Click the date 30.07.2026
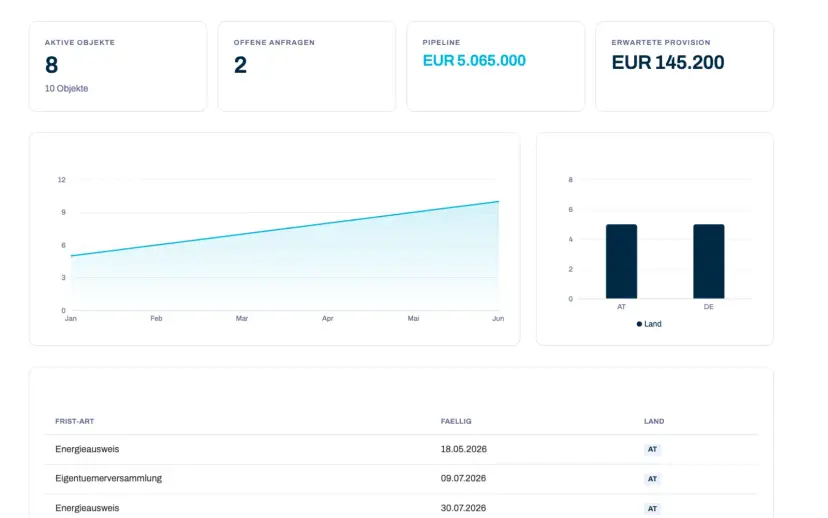 point(464,508)
